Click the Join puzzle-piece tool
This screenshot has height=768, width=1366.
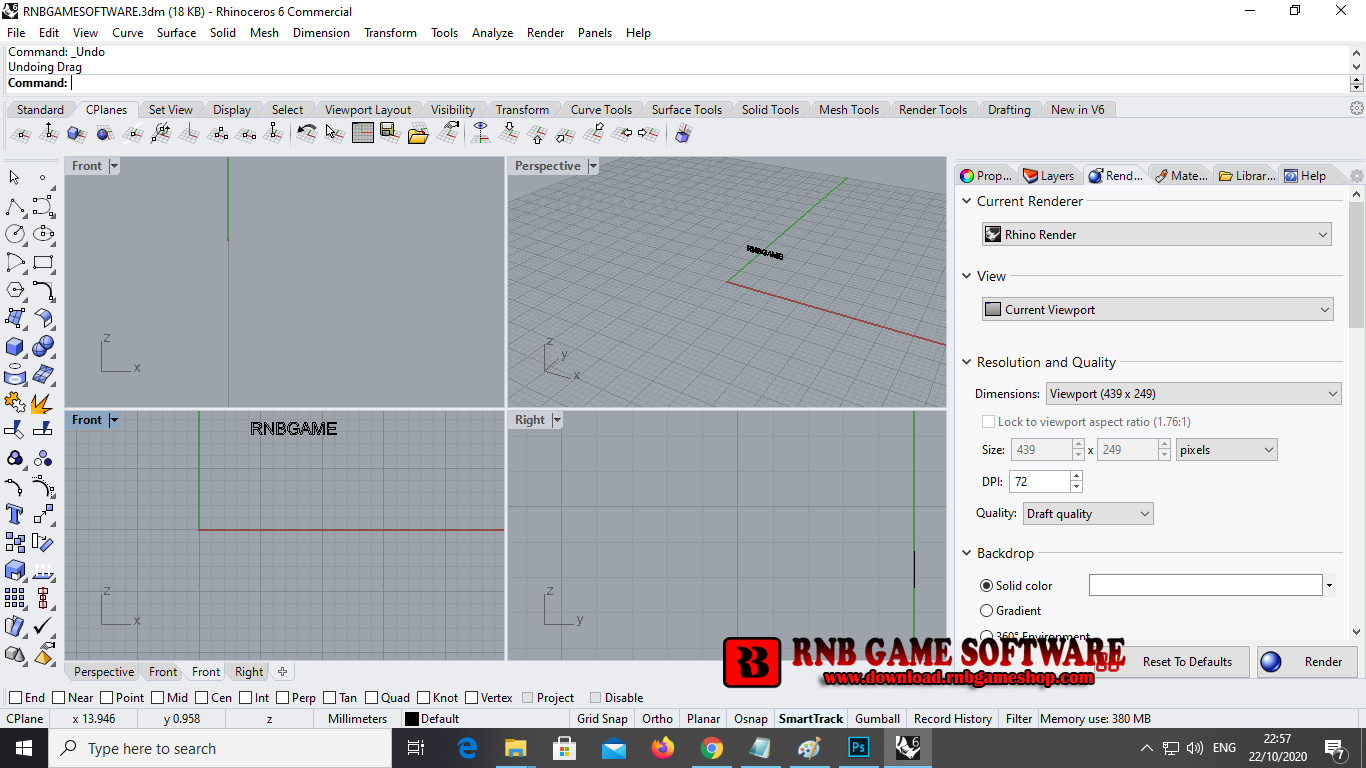pyautogui.click(x=15, y=402)
